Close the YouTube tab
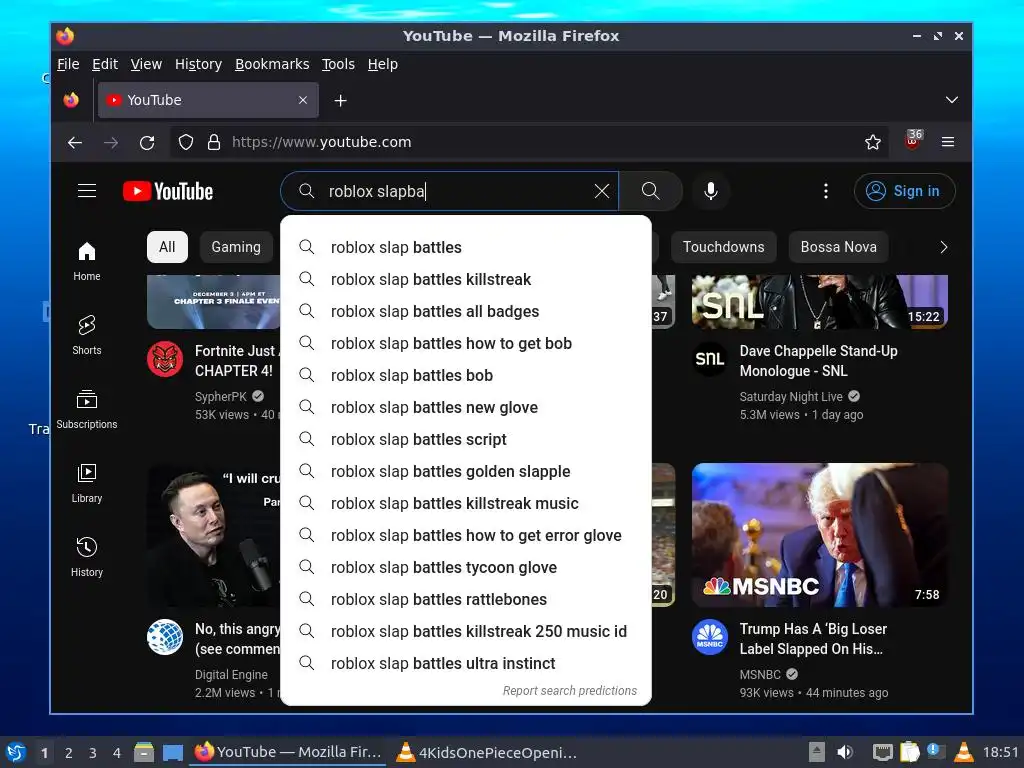 (x=303, y=100)
